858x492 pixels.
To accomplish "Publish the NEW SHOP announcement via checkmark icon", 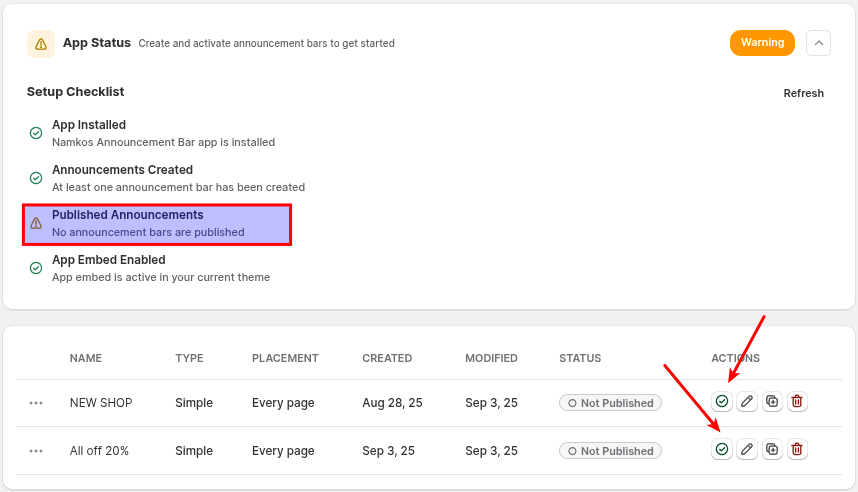I will pyautogui.click(x=722, y=402).
